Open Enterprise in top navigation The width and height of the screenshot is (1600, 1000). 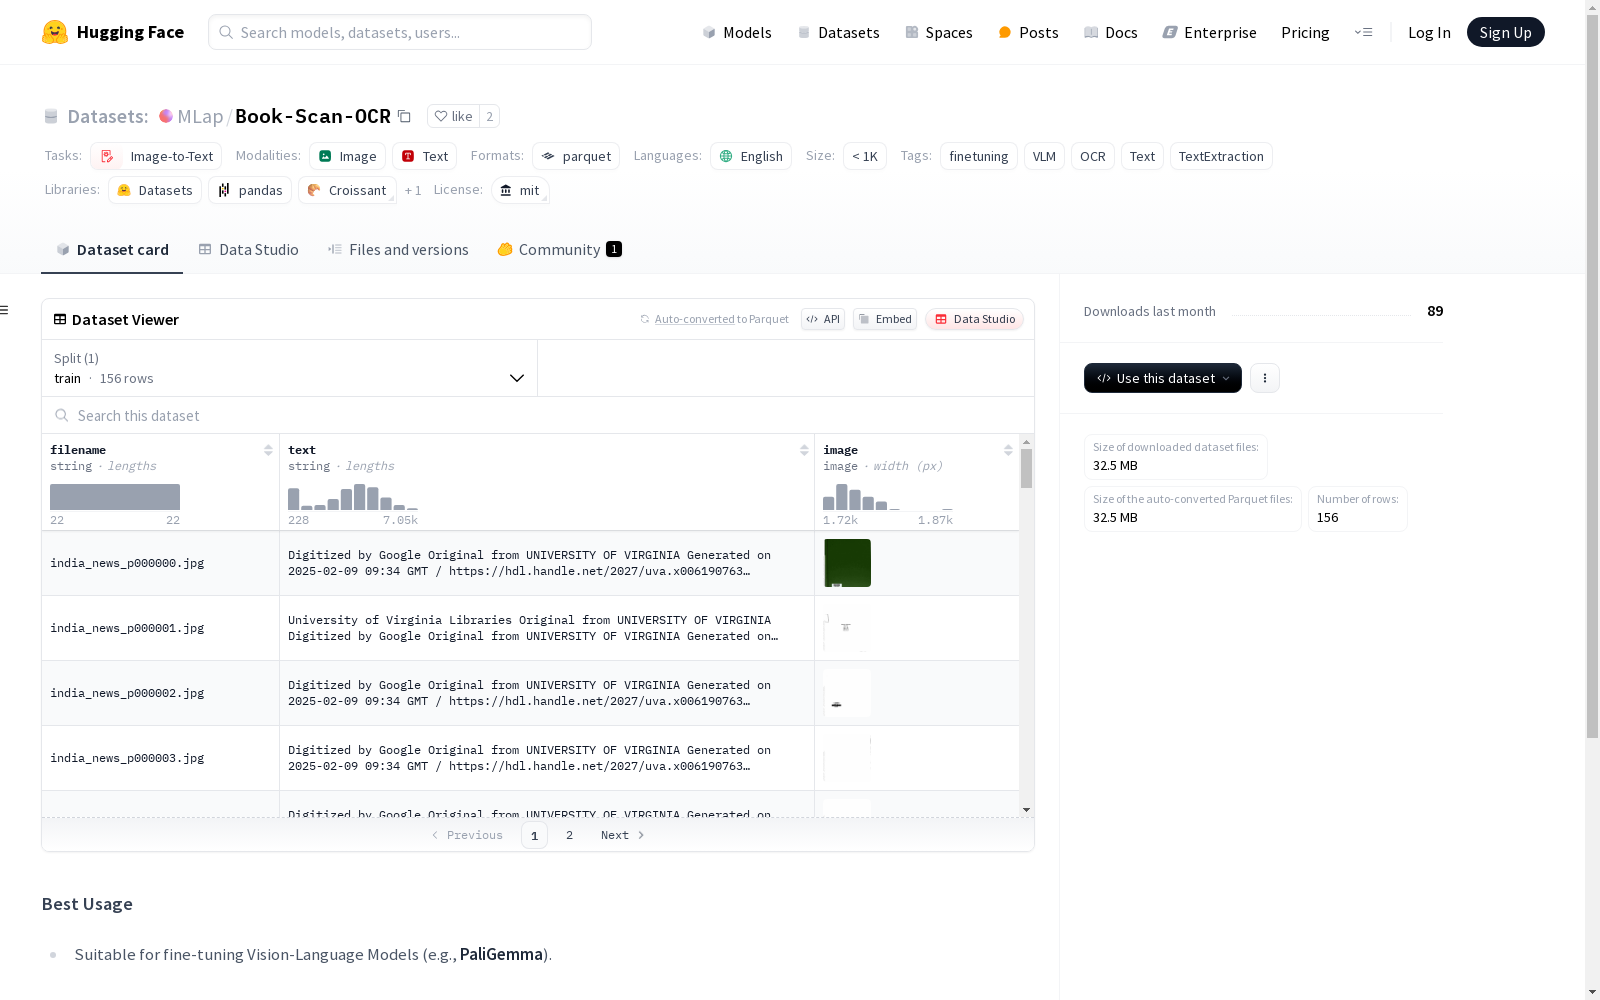pyautogui.click(x=1209, y=32)
